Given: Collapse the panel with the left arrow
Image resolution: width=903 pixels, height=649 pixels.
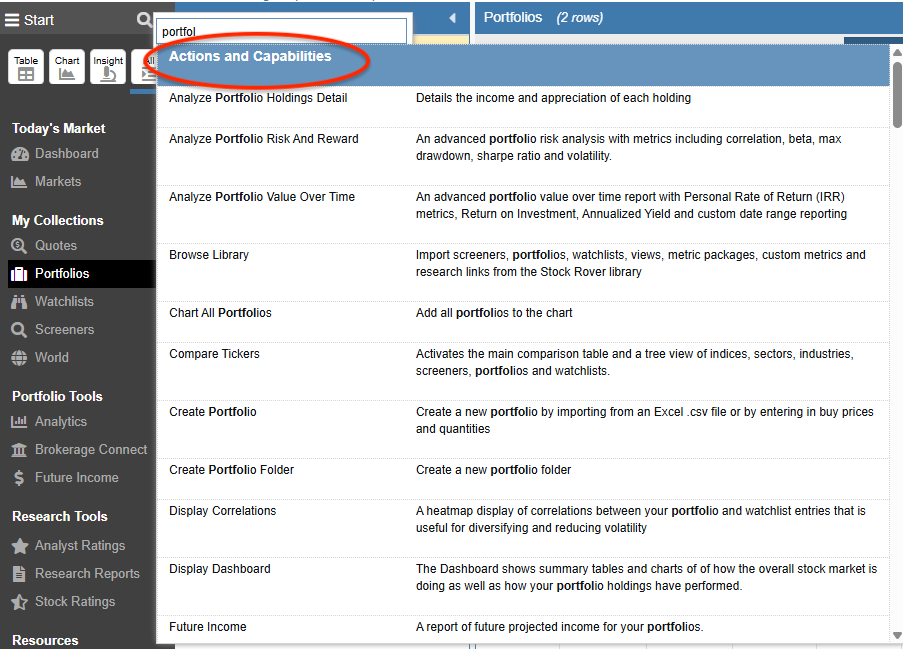Looking at the screenshot, I should pos(453,18).
